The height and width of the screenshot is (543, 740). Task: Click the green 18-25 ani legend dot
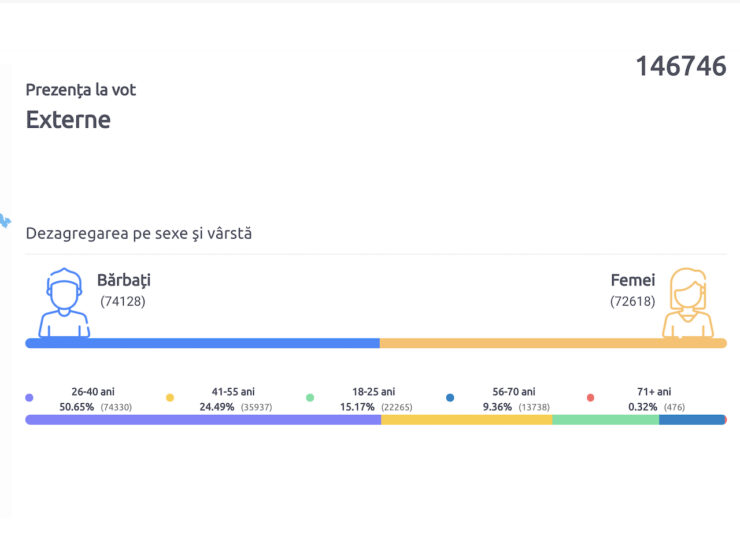[x=310, y=398]
